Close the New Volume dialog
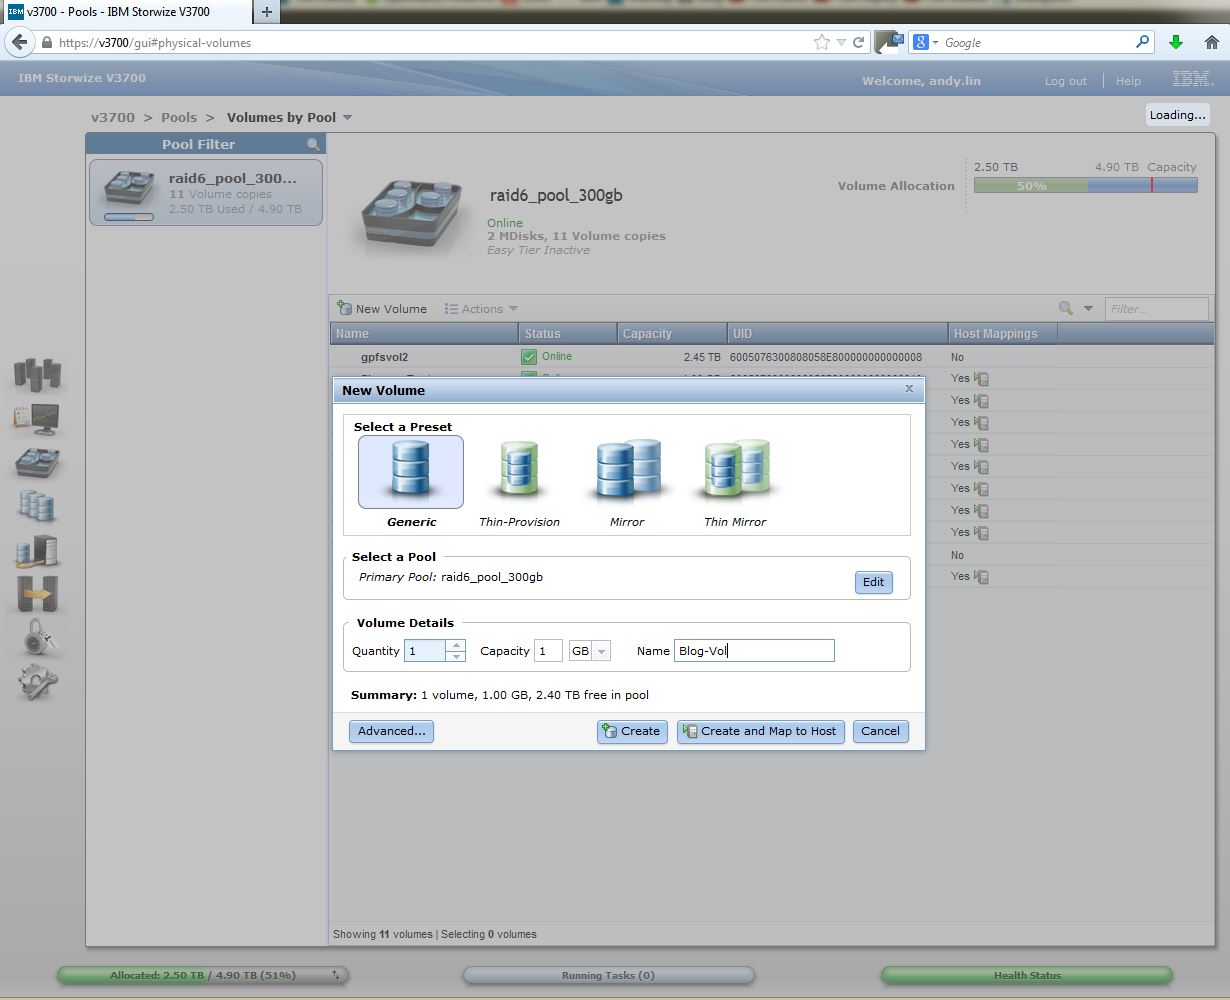 coord(909,389)
